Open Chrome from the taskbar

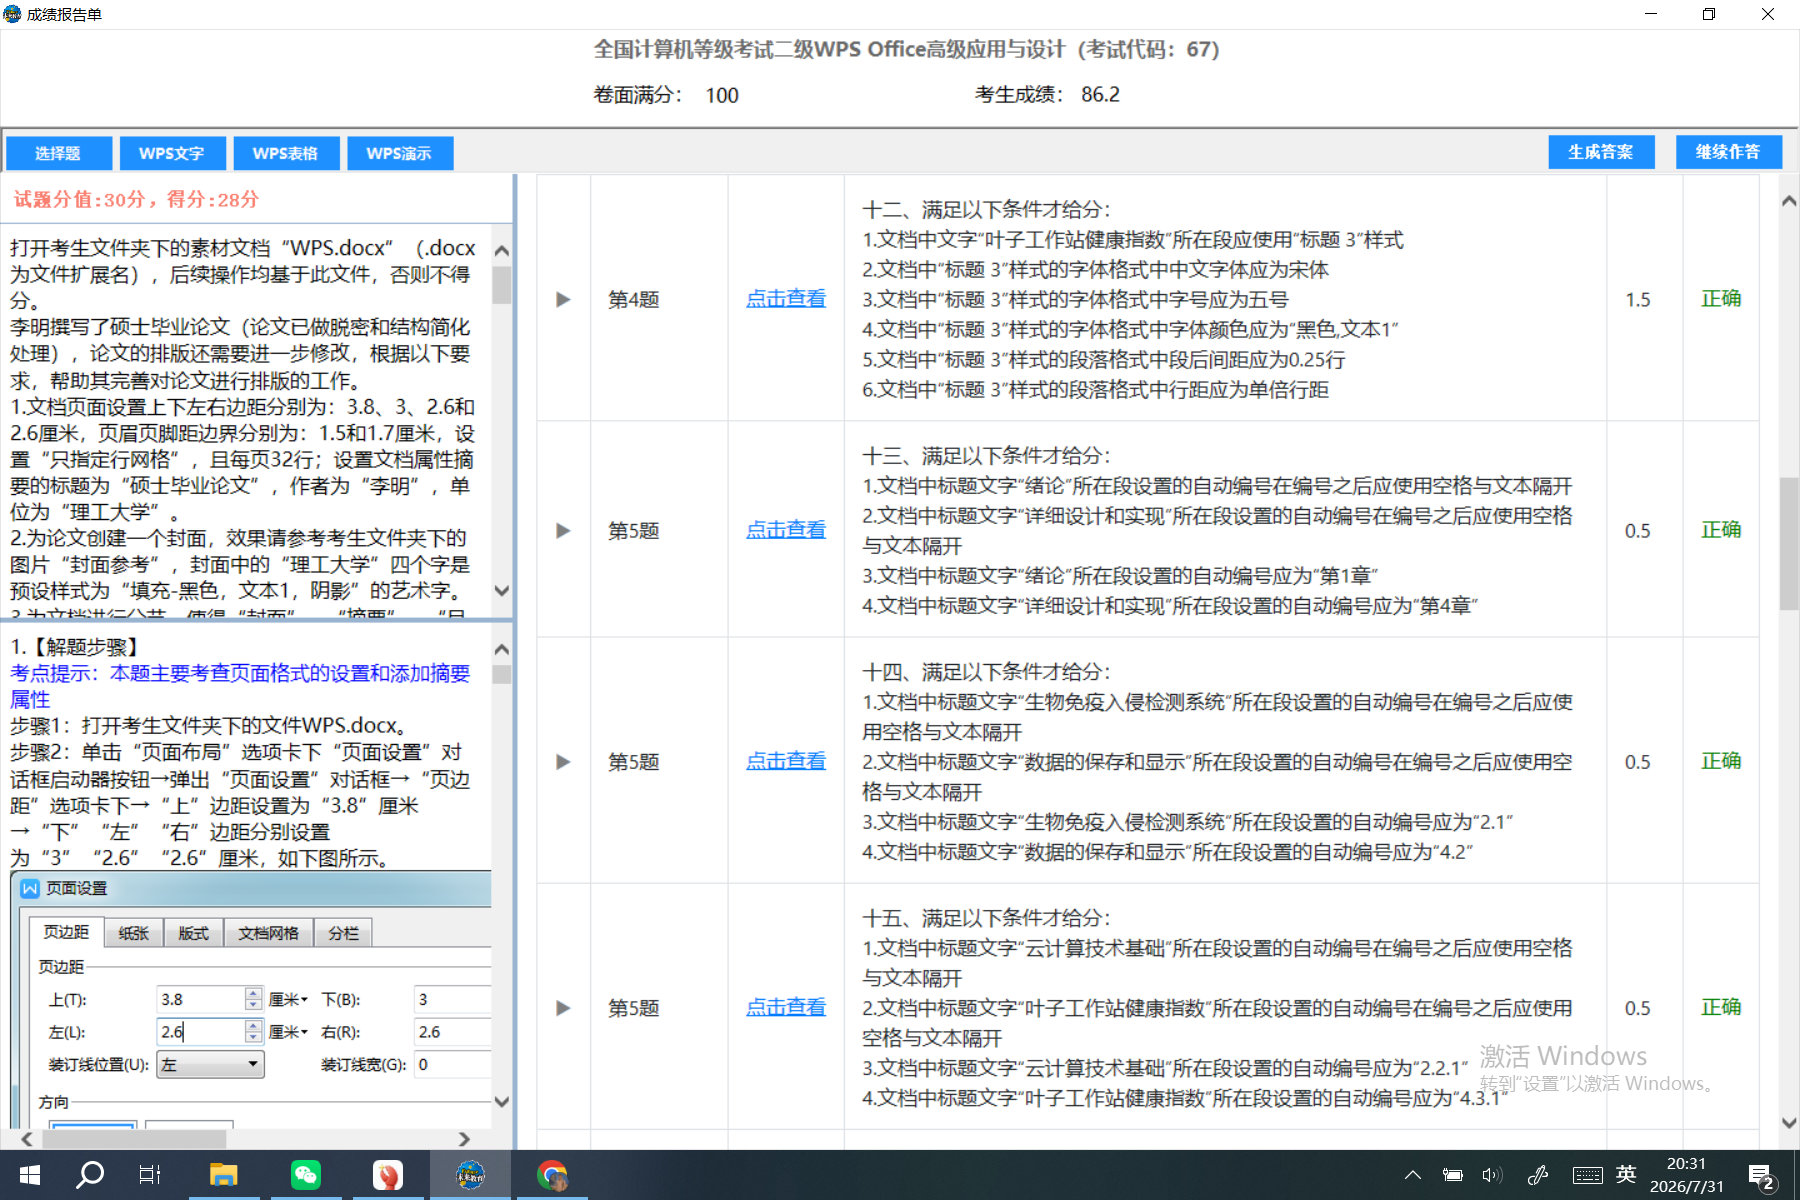551,1175
